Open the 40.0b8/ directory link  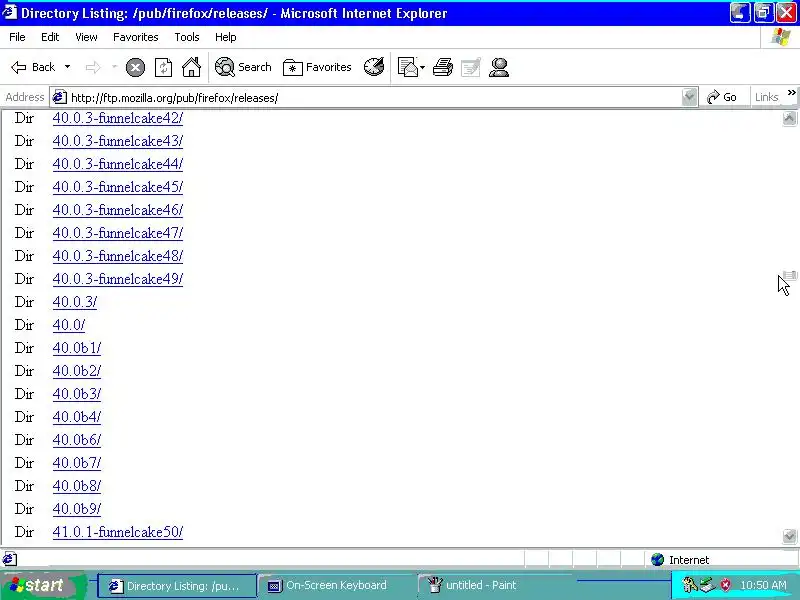[77, 485]
